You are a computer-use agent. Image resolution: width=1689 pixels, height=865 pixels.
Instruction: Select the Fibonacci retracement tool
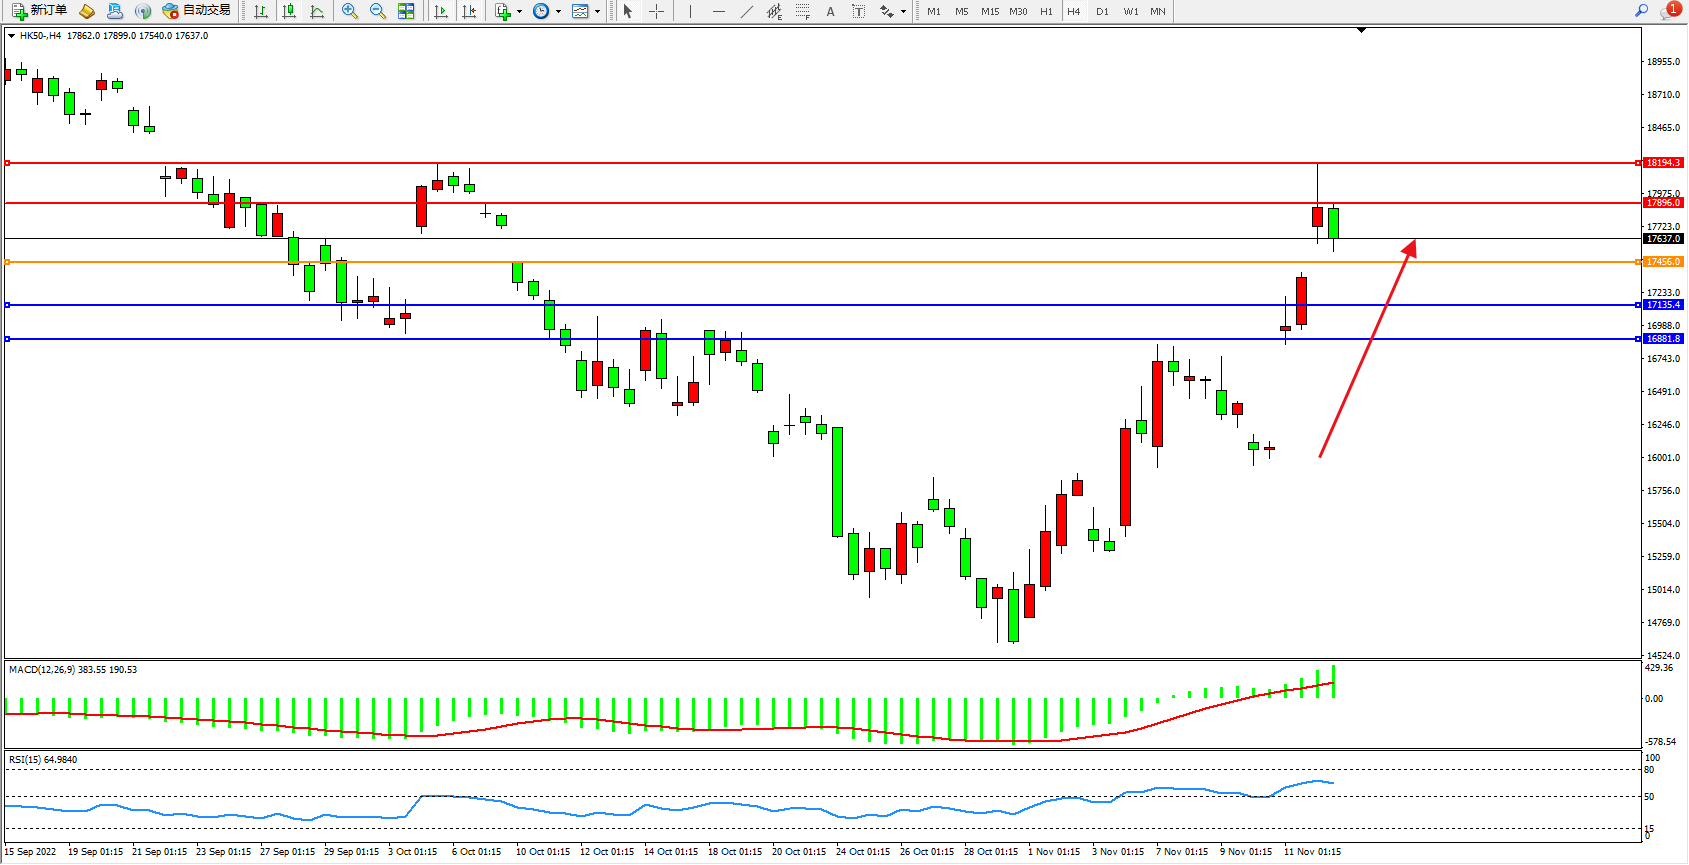pos(802,11)
